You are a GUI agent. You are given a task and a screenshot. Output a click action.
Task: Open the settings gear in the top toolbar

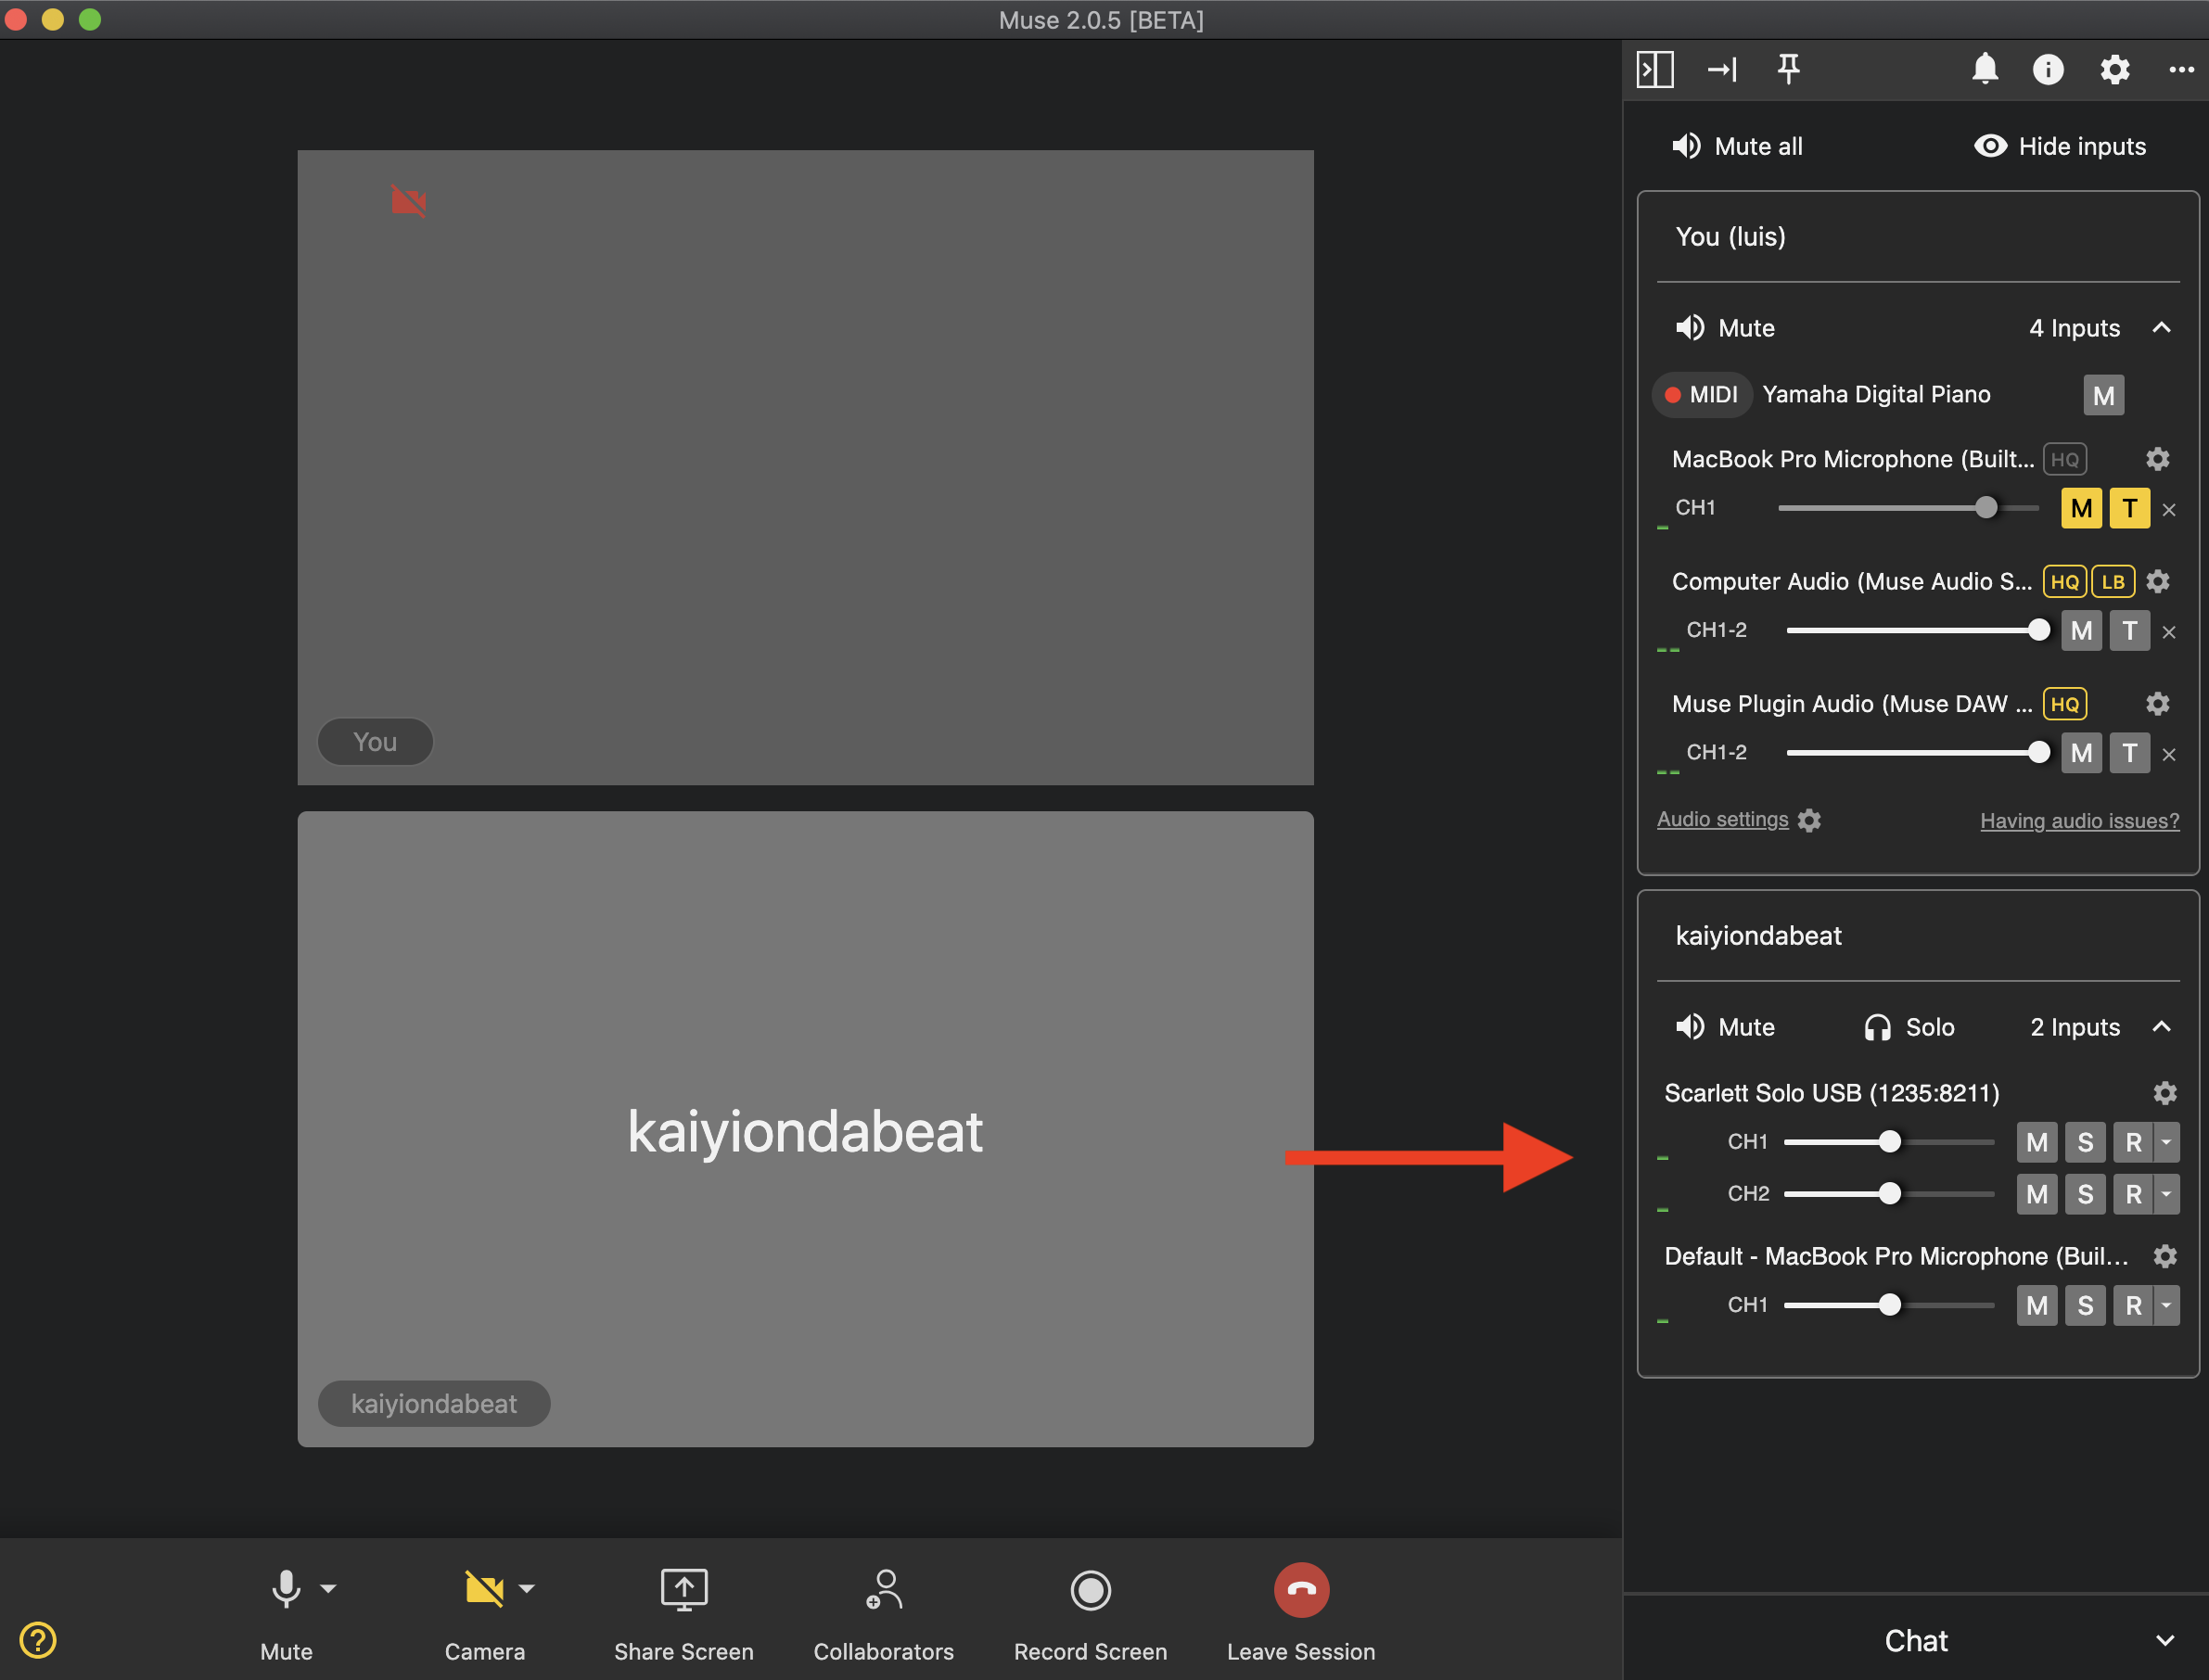point(2114,69)
